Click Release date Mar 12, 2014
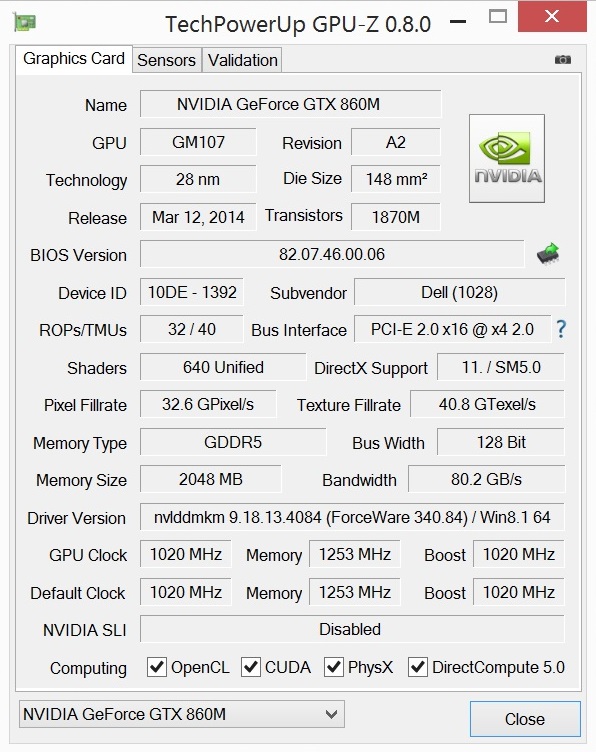 (x=199, y=217)
